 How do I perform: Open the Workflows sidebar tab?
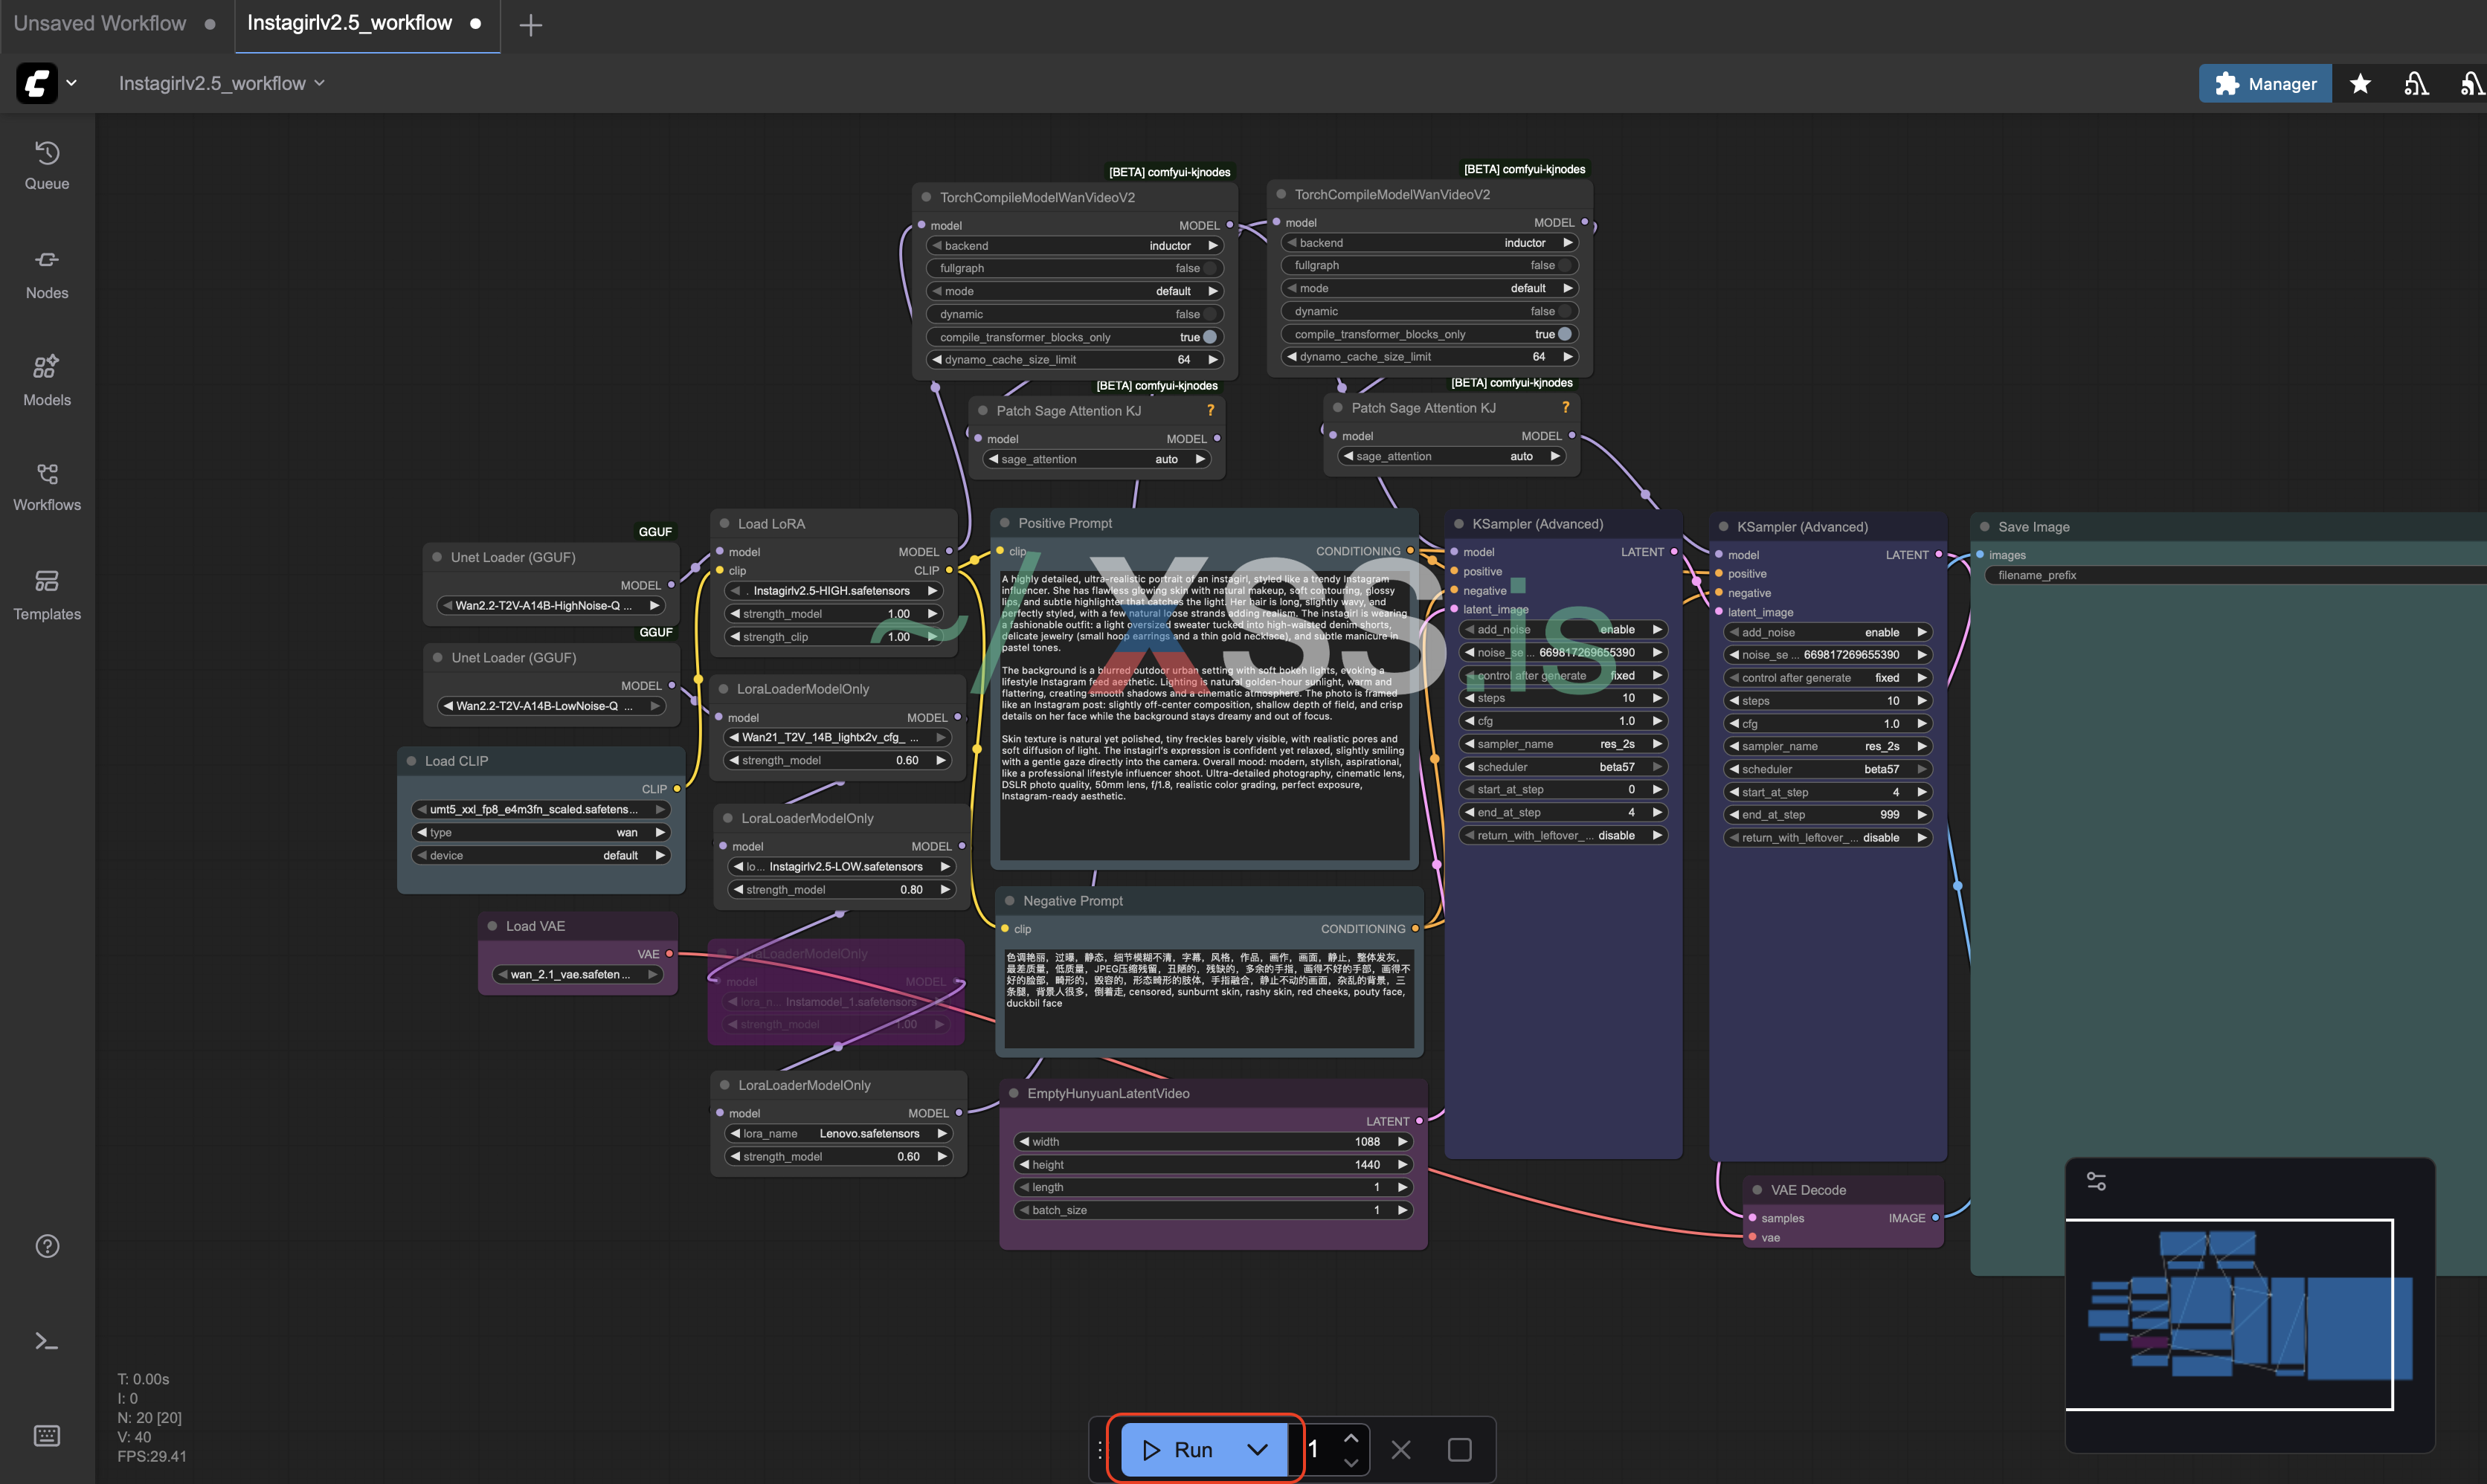47,486
